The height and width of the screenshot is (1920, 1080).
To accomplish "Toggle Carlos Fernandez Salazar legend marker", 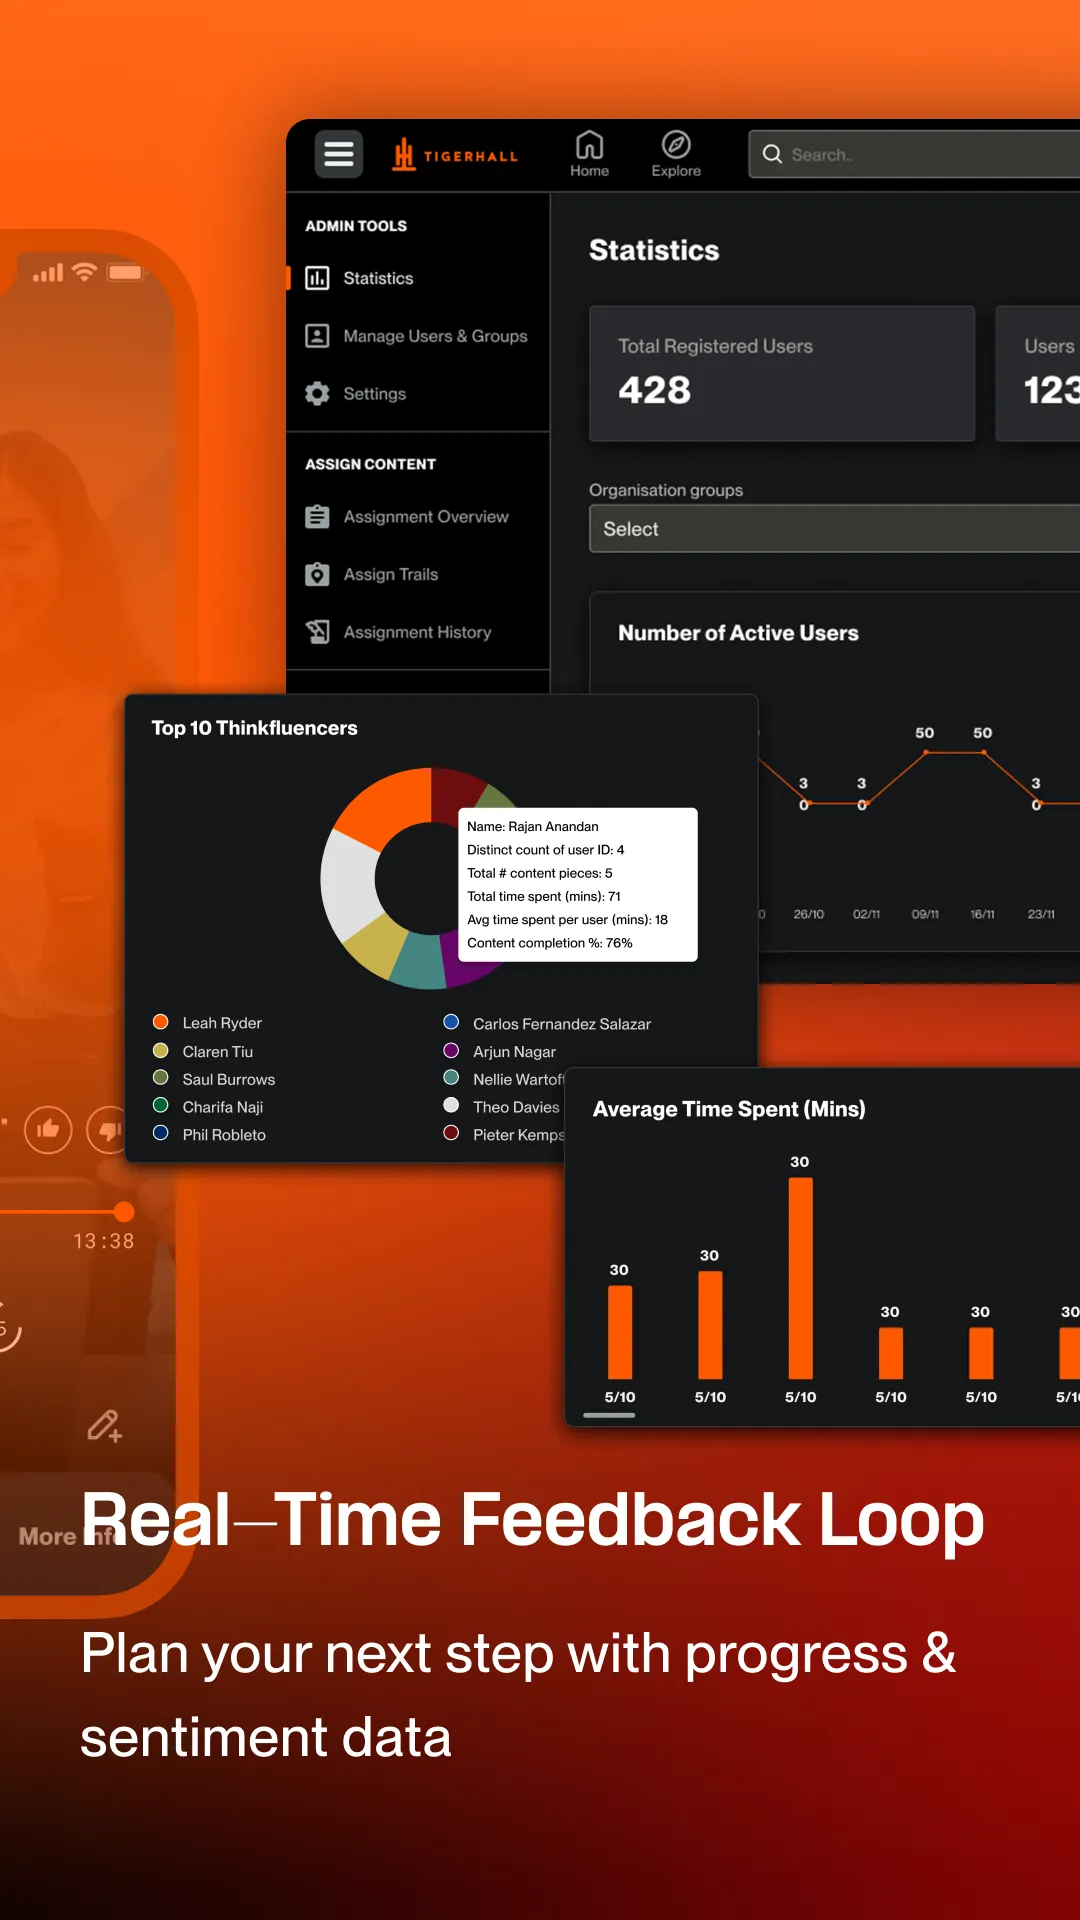I will (451, 1022).
